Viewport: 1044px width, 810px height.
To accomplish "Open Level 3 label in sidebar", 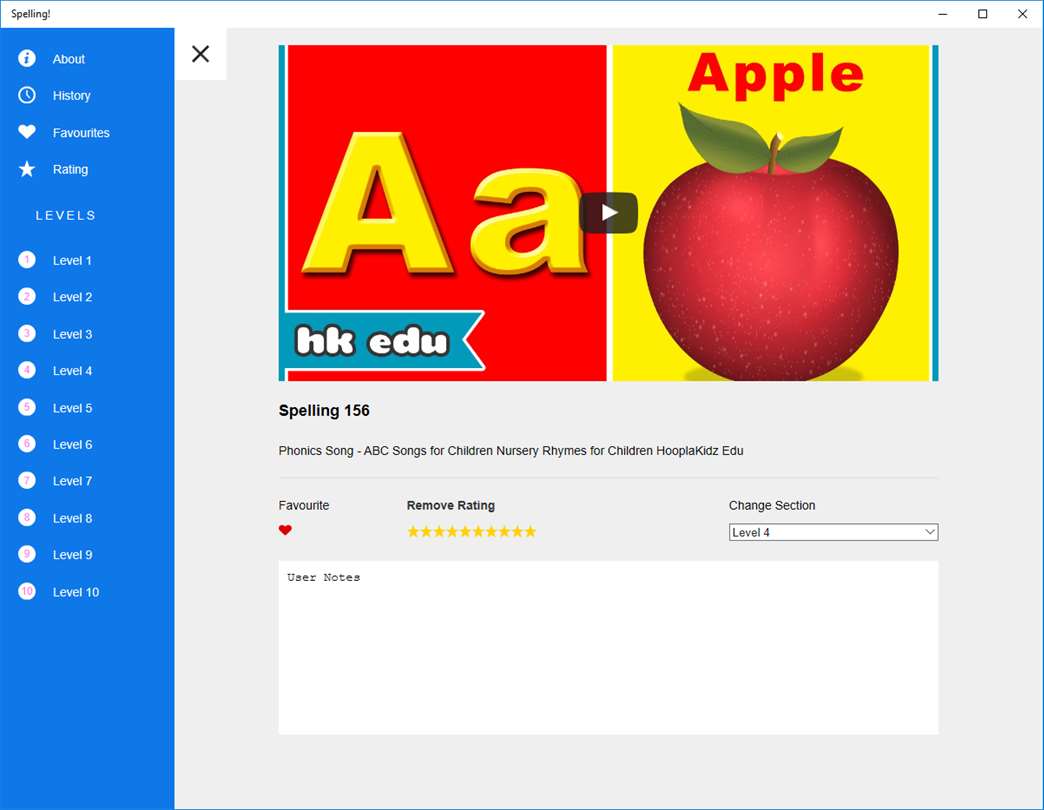I will point(72,334).
